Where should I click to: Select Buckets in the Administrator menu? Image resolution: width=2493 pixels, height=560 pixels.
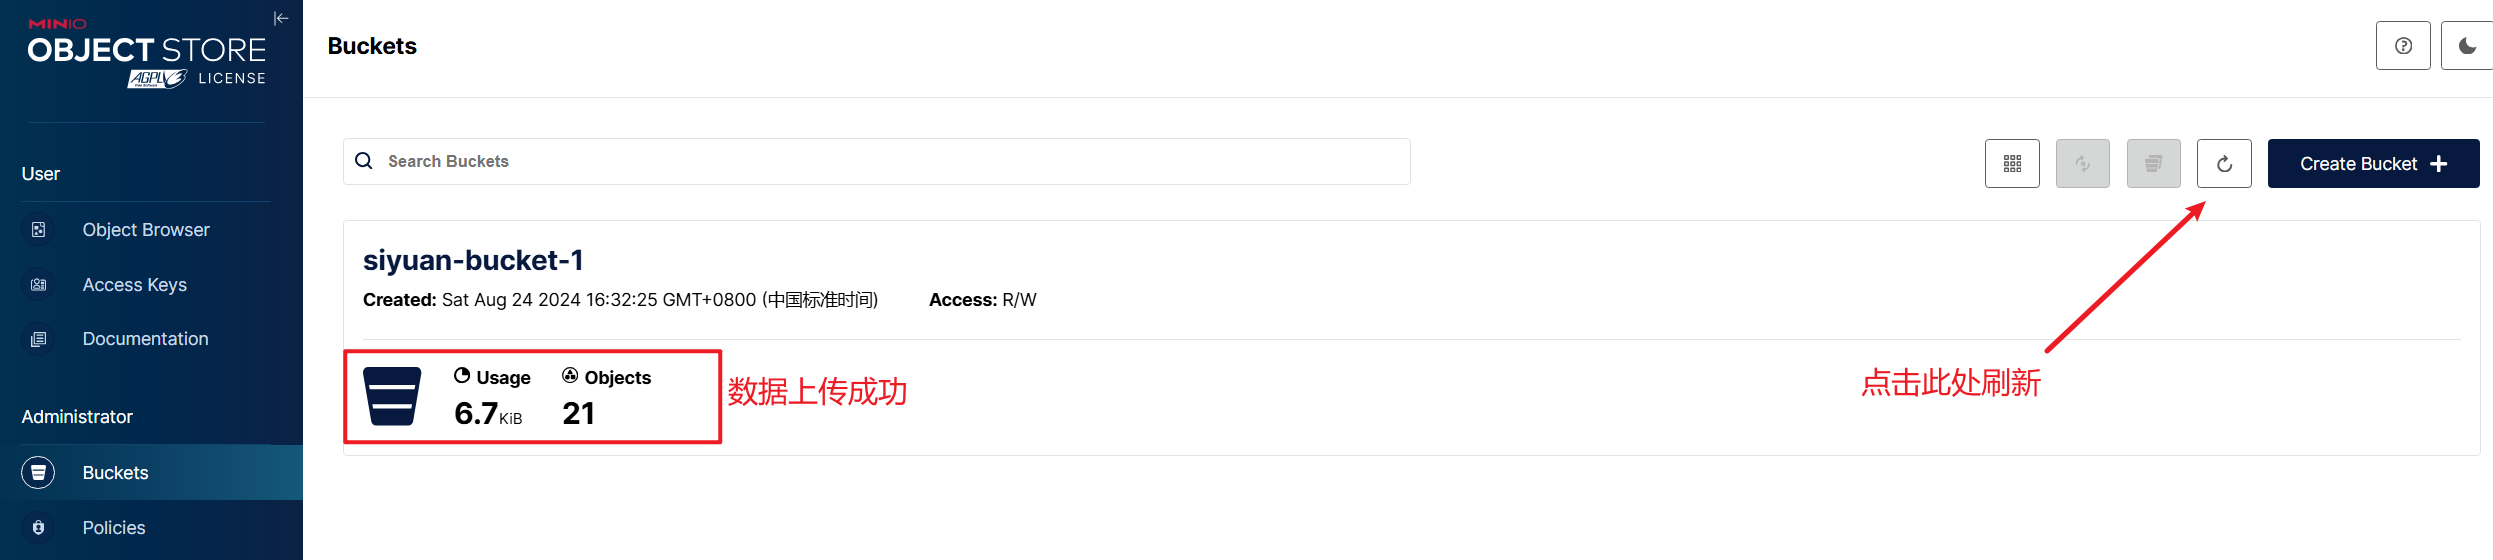[x=116, y=473]
